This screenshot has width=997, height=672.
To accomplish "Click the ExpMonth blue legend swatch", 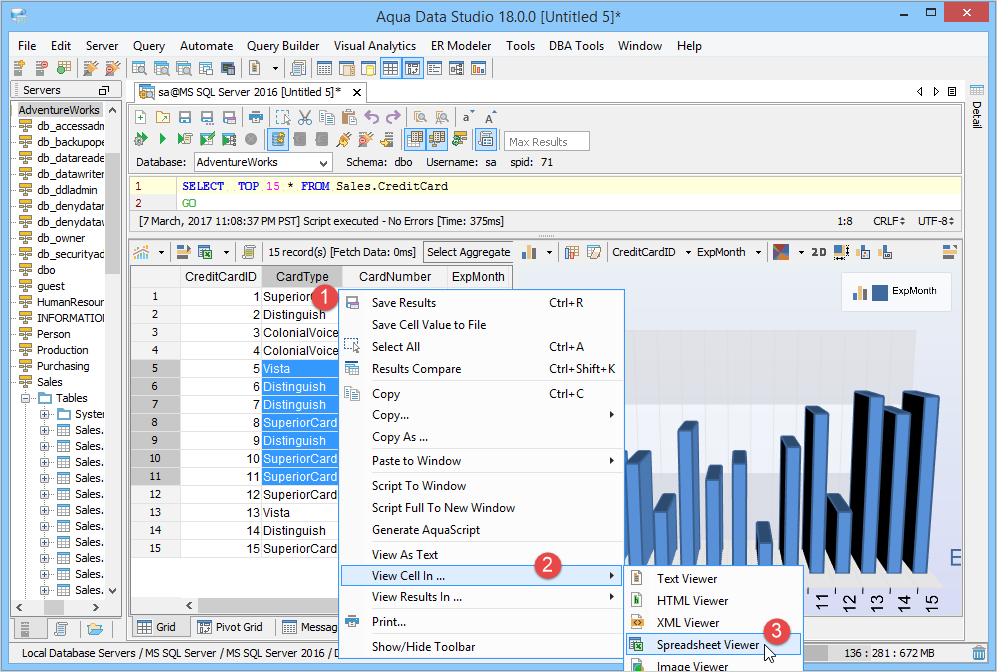I will [880, 292].
